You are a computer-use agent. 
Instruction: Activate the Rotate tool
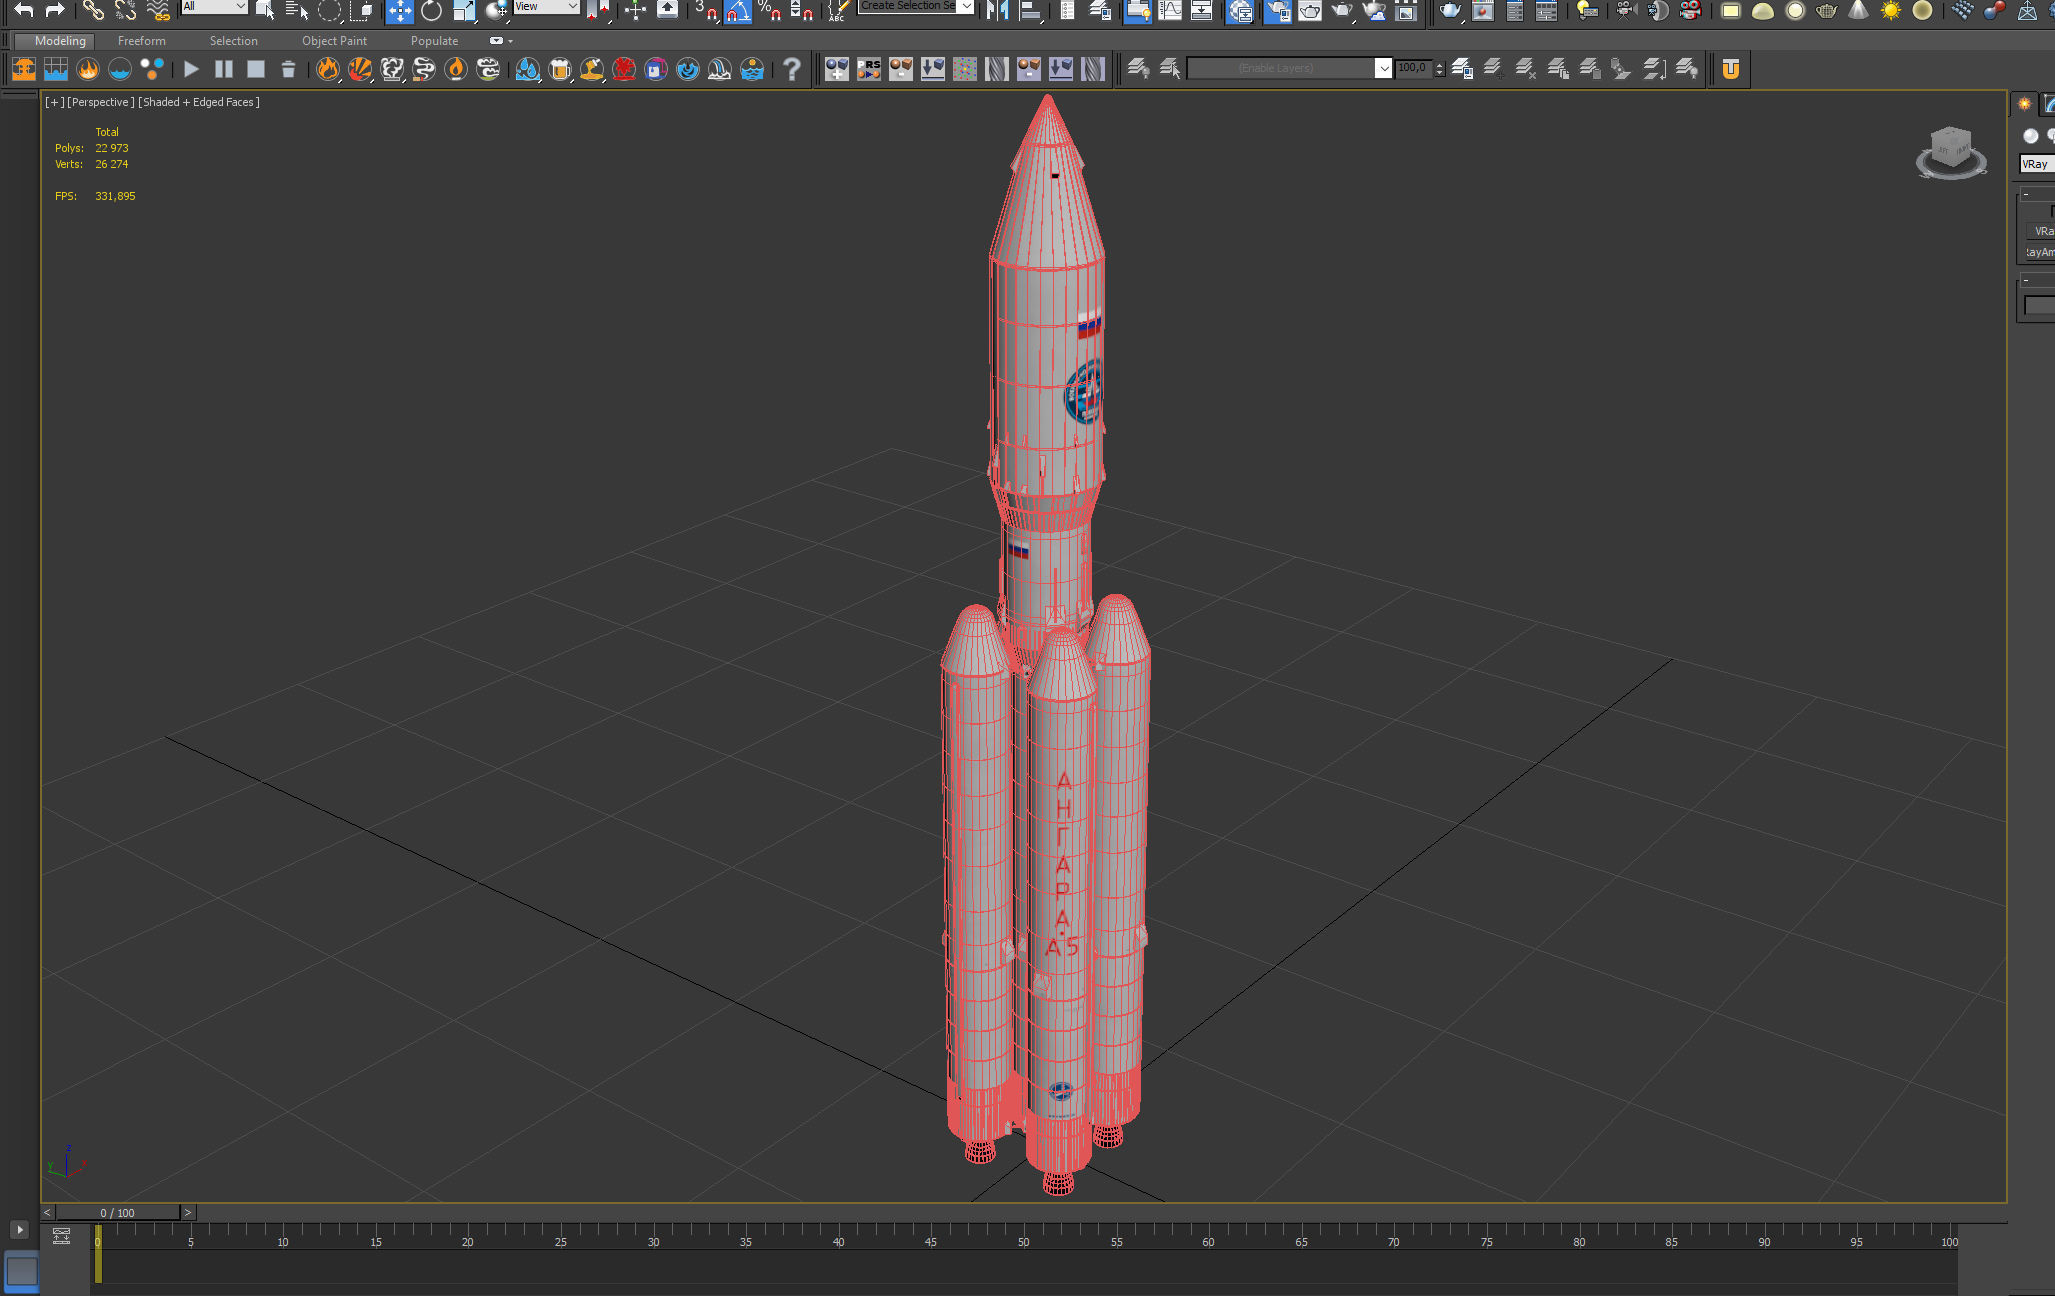pos(431,11)
